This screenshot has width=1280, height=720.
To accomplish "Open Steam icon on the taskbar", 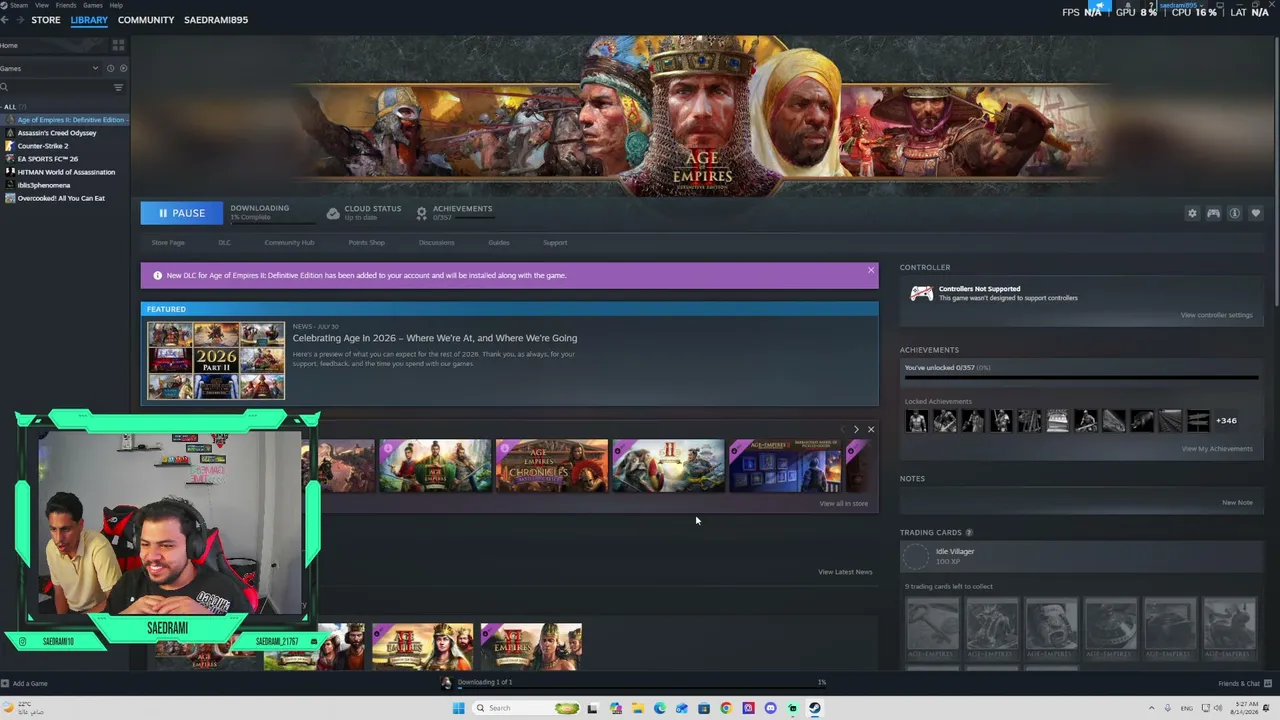I will coord(815,708).
